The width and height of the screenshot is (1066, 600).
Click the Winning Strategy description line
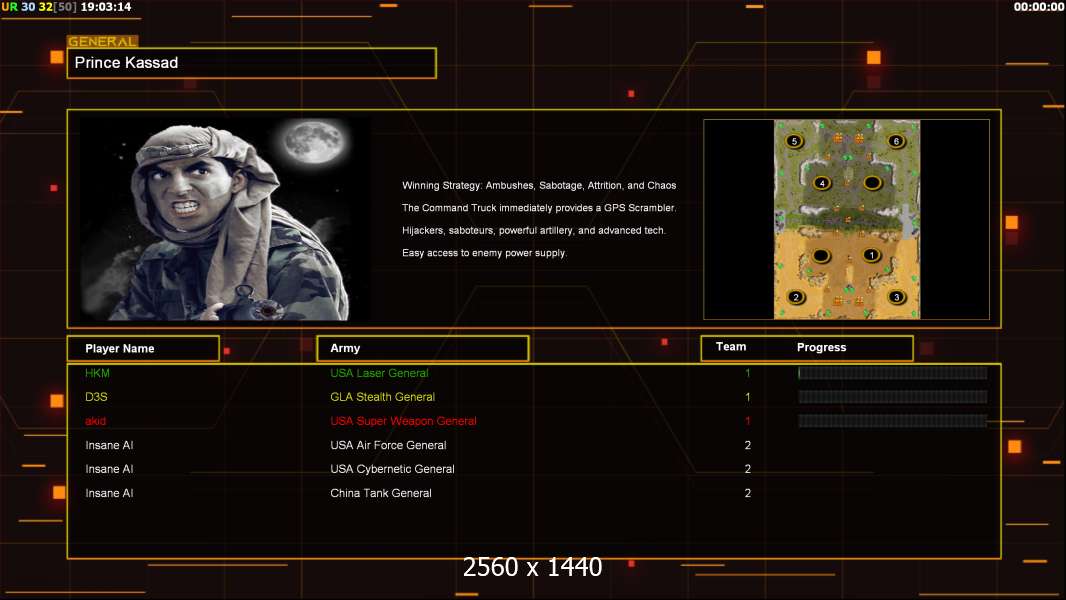[538, 186]
